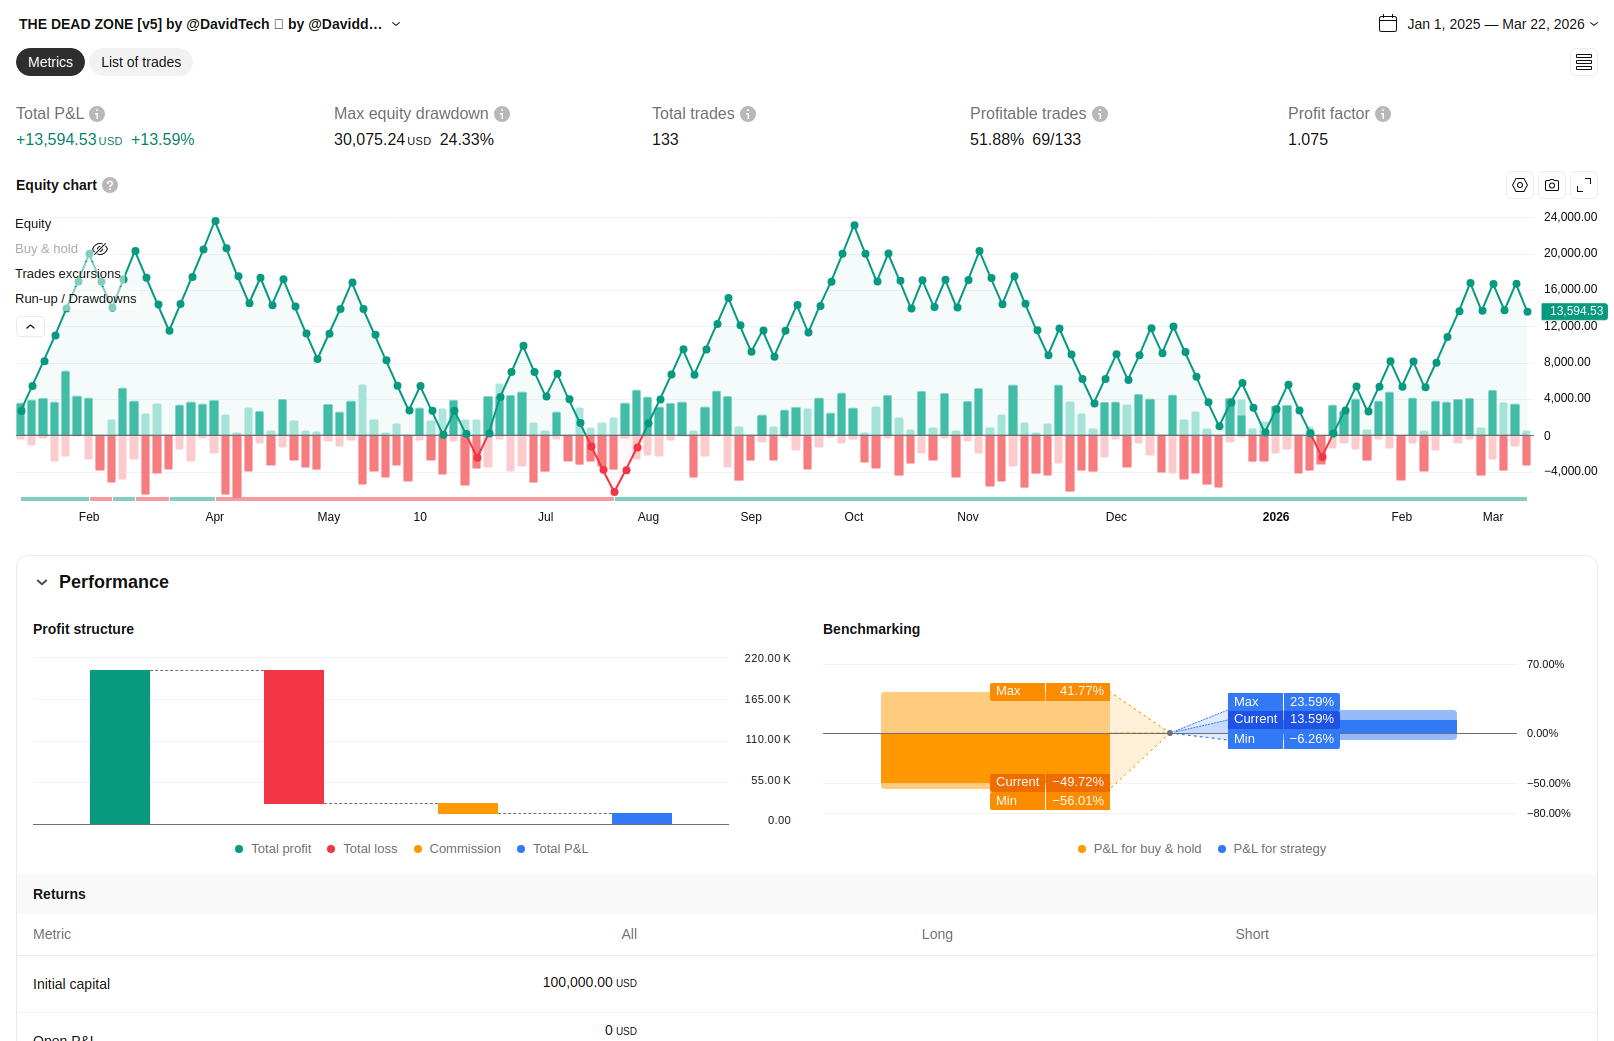This screenshot has height=1041, width=1614.
Task: Click info icon next to Profitable trades
Action: (x=1100, y=114)
